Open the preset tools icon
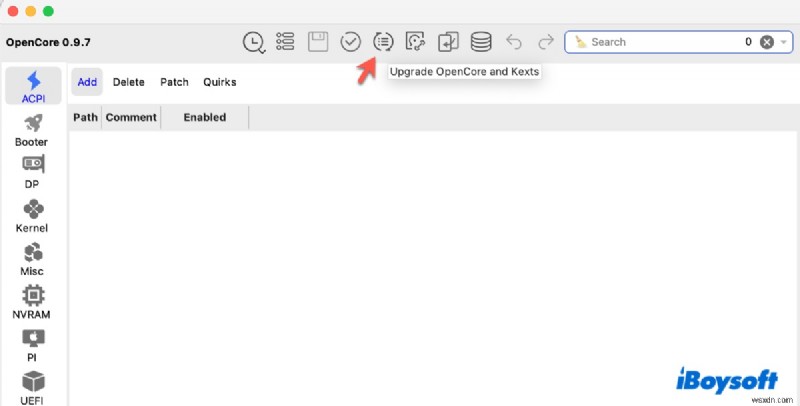This screenshot has height=406, width=800. (415, 42)
